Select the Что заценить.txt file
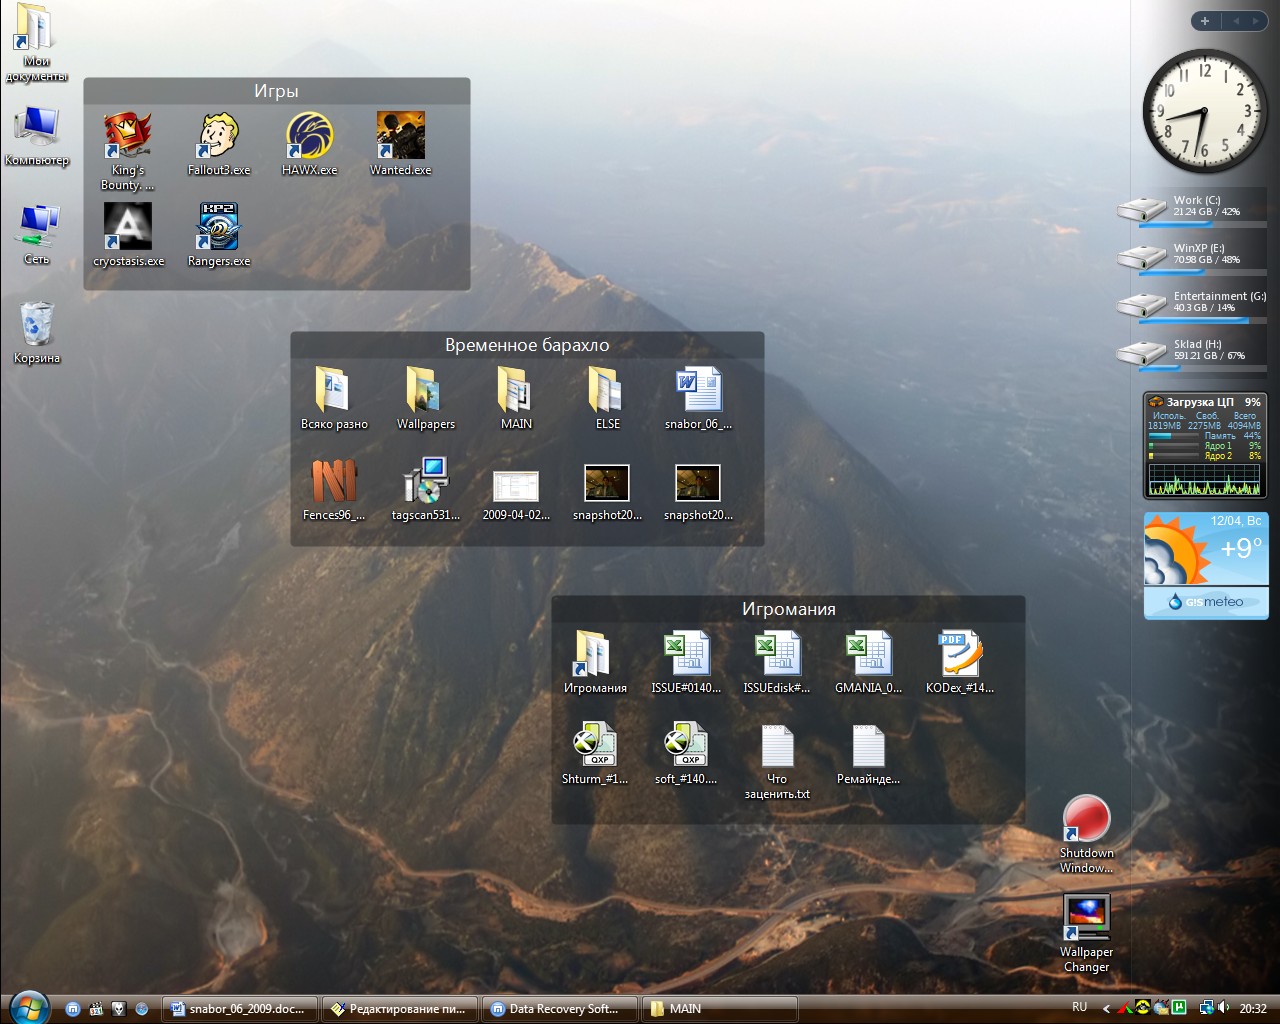 (777, 761)
